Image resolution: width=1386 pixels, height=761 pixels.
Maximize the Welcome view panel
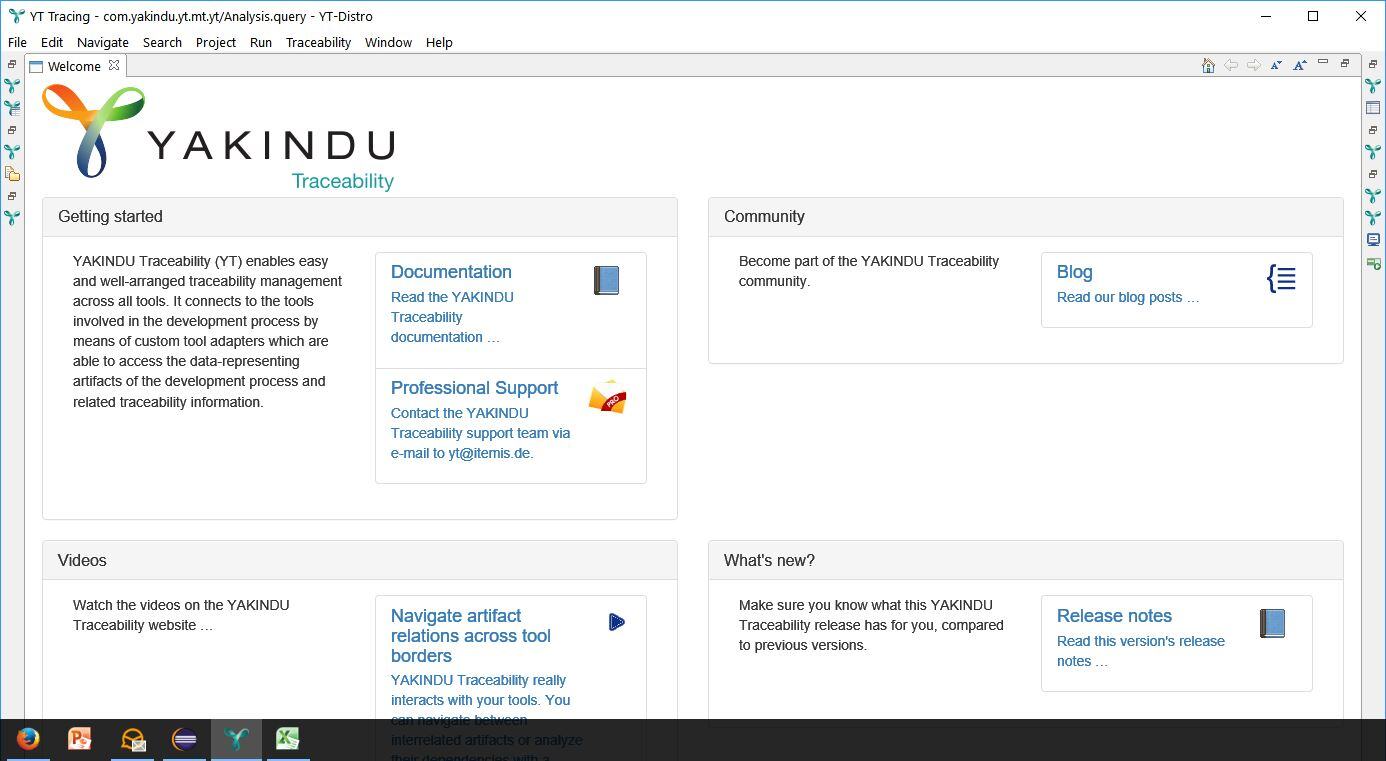point(1345,63)
